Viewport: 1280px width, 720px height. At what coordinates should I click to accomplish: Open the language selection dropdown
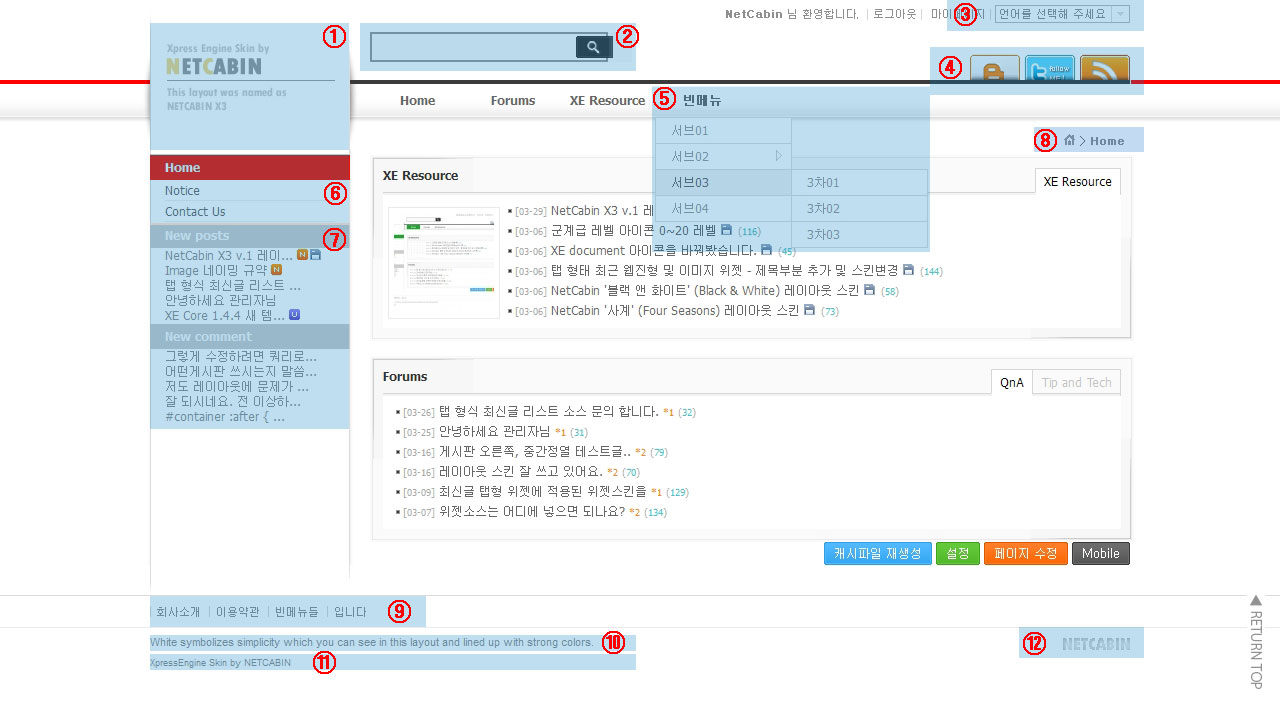1062,14
